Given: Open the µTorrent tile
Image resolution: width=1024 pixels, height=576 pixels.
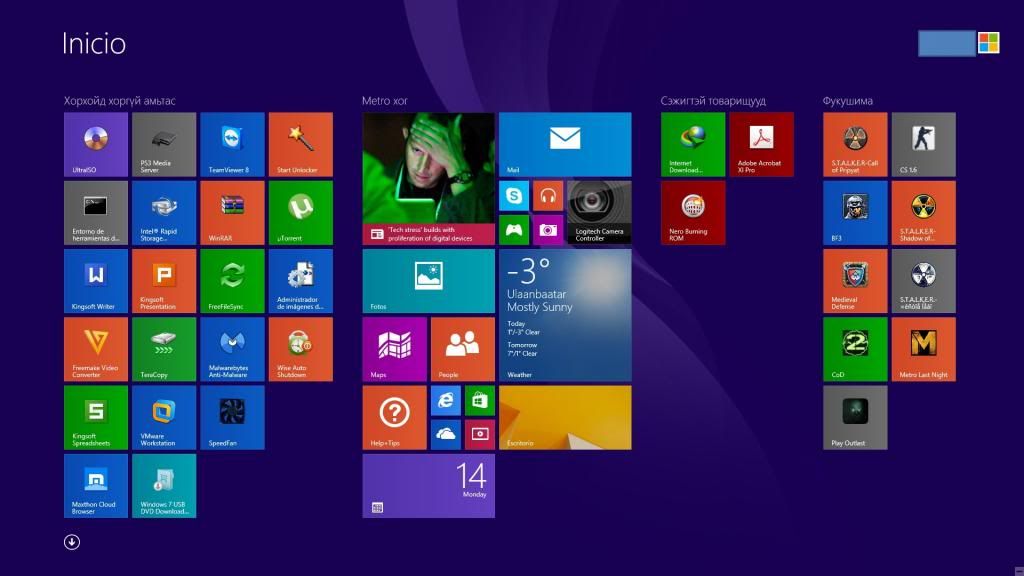Looking at the screenshot, I should 300,212.
